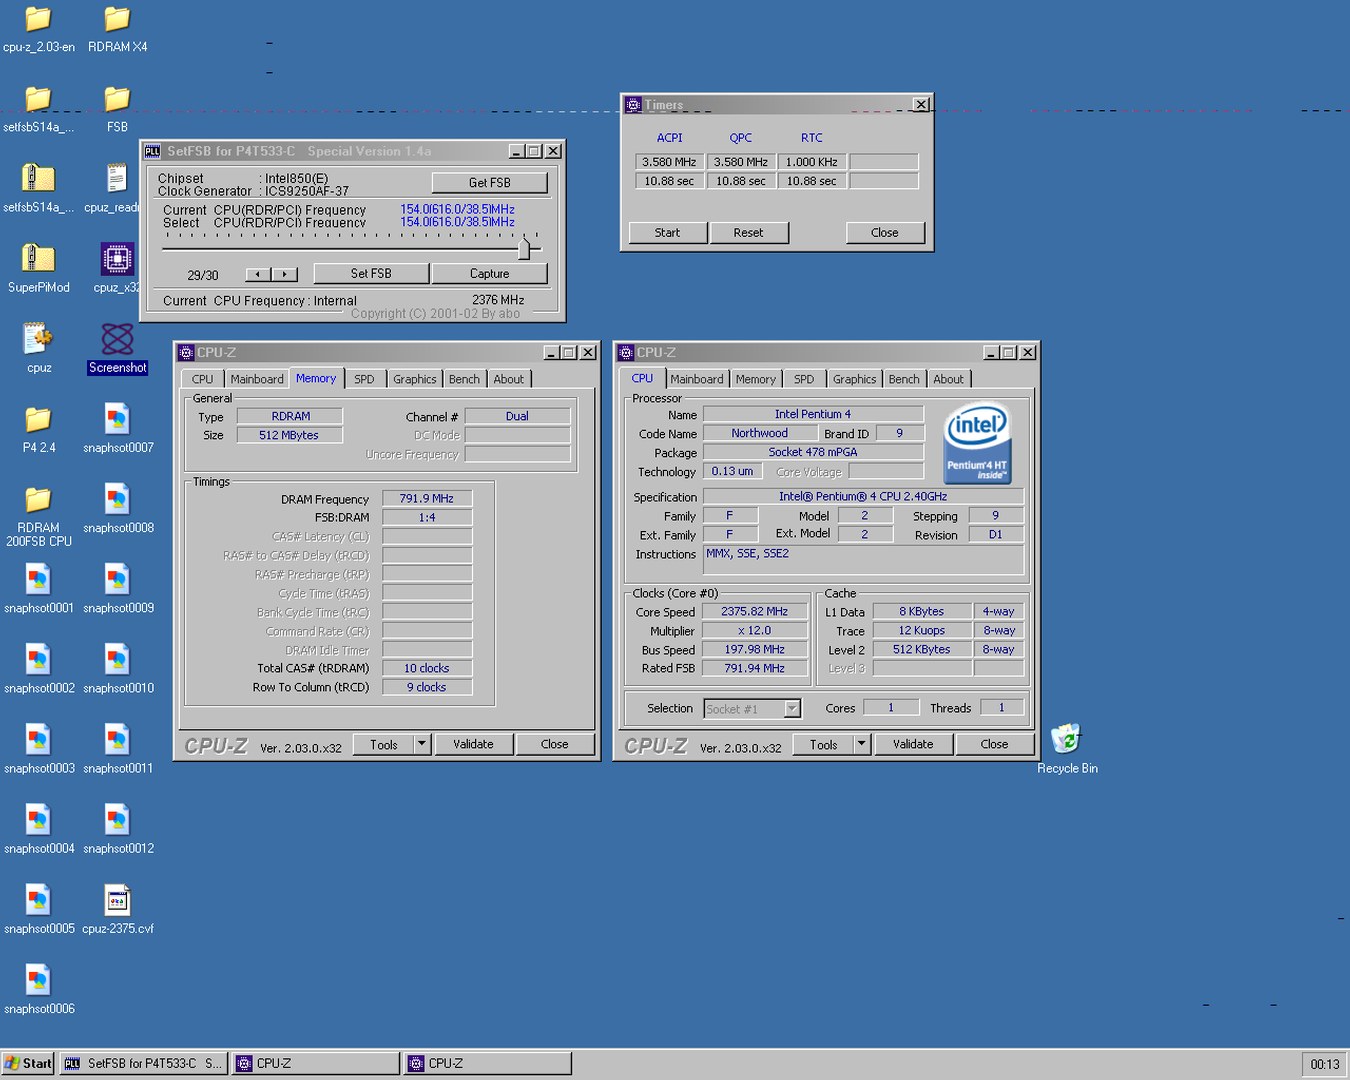
Task: Step FSB up with right arrow button
Action: point(285,274)
